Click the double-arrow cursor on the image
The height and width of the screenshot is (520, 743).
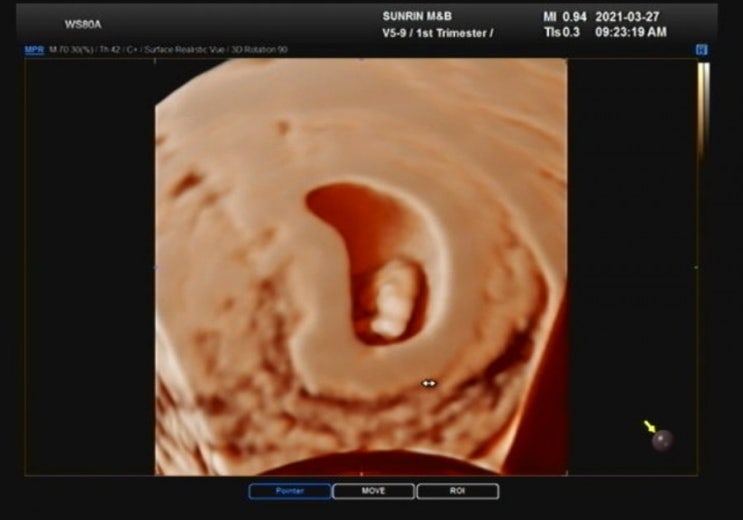429,383
